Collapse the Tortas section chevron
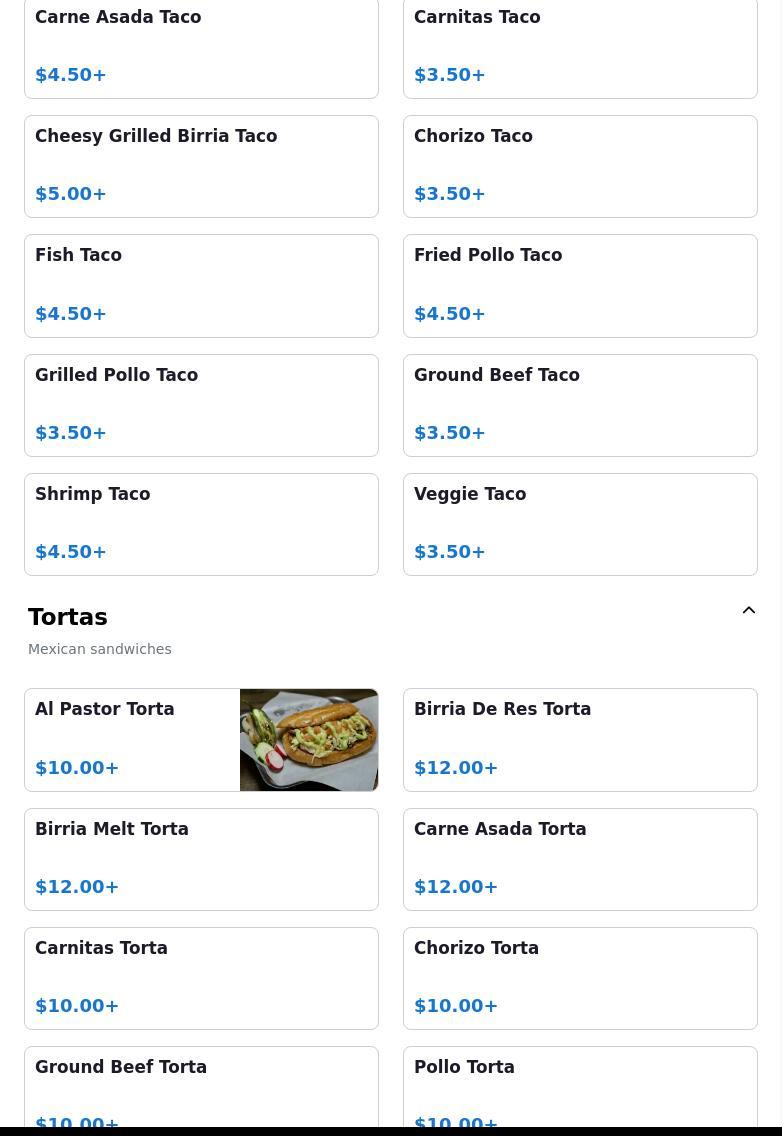Viewport: 782px width, 1136px height. (x=749, y=610)
